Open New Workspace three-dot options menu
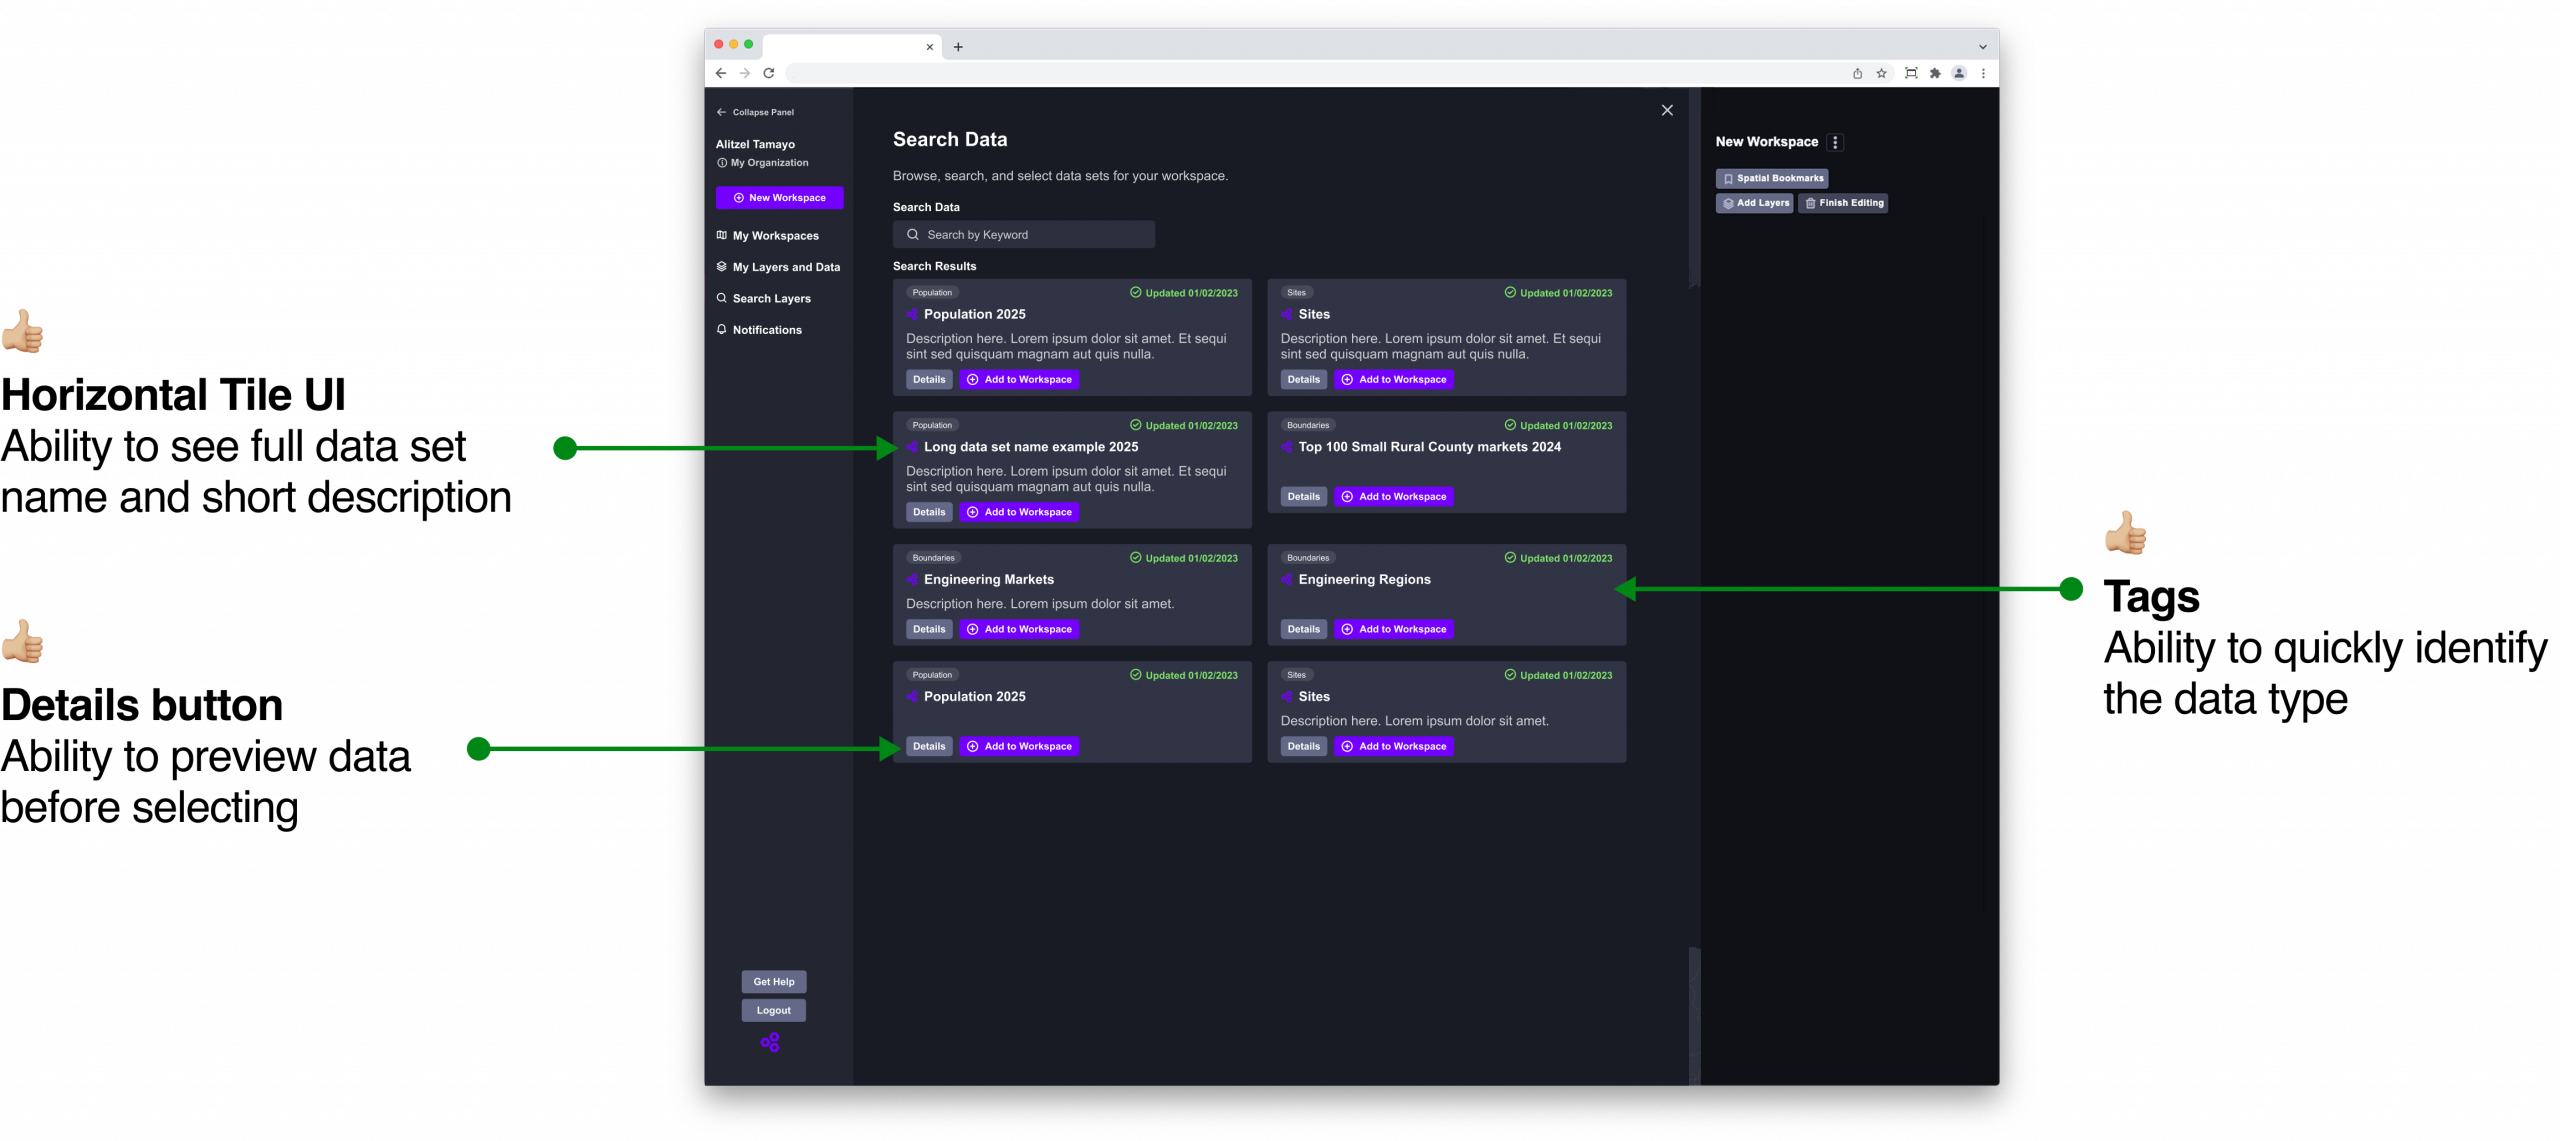 click(x=1835, y=142)
